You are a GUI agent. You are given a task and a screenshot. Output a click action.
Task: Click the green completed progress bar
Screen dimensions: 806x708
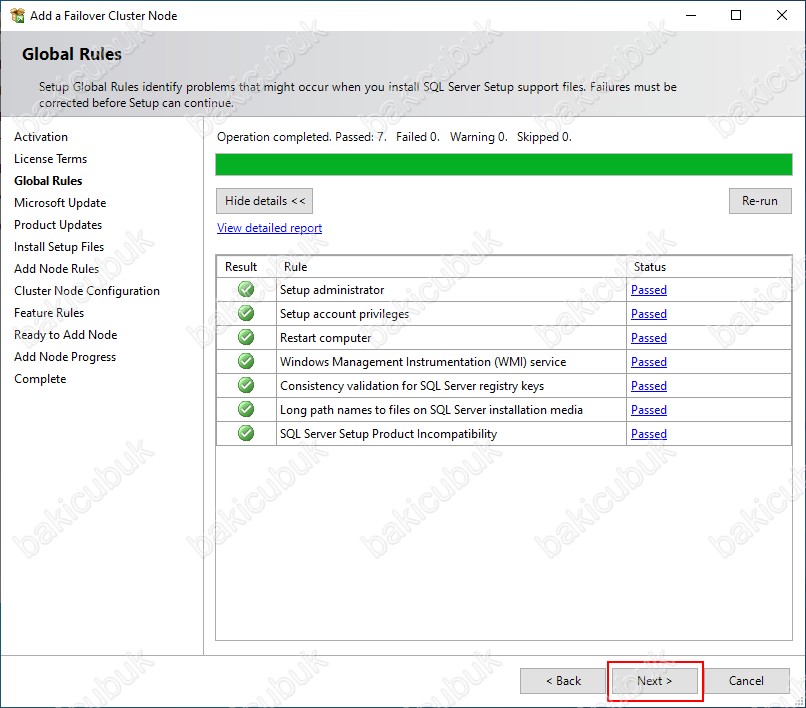504,165
